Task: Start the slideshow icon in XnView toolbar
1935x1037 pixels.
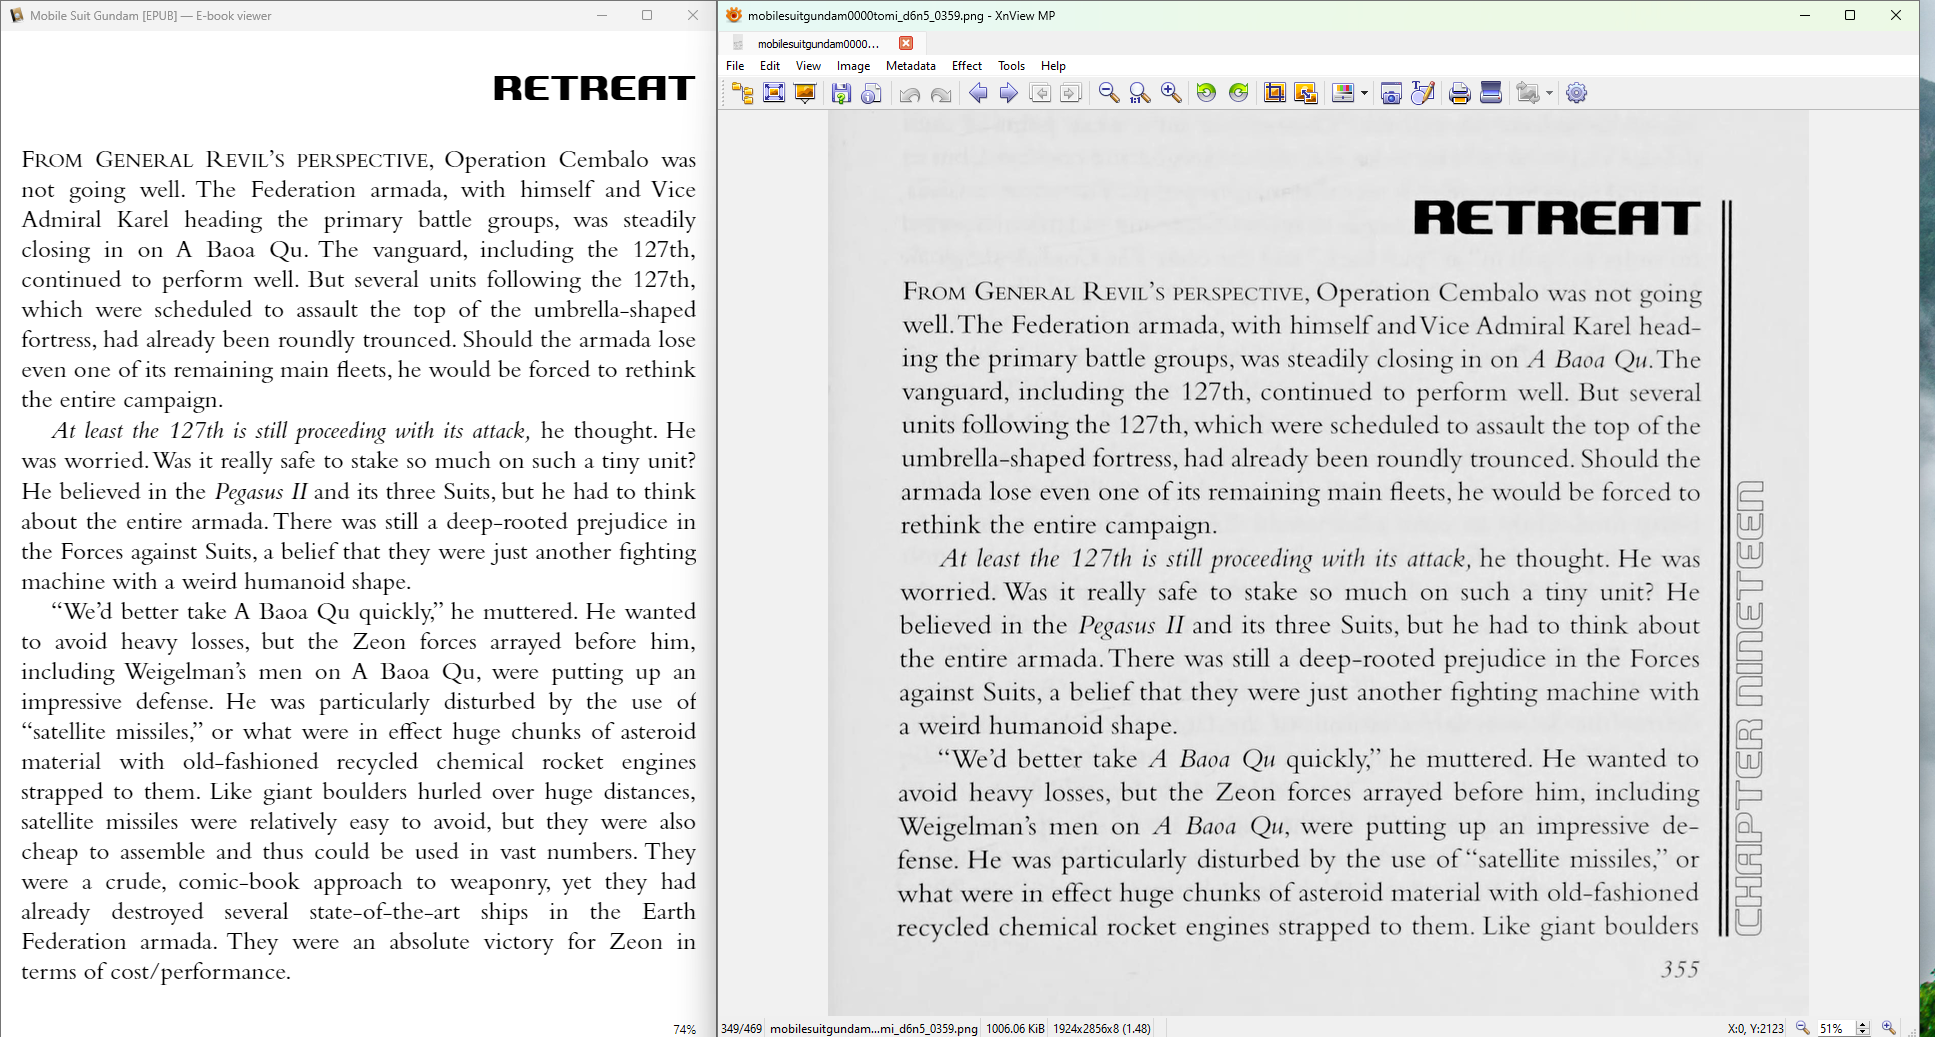Action: 805,93
